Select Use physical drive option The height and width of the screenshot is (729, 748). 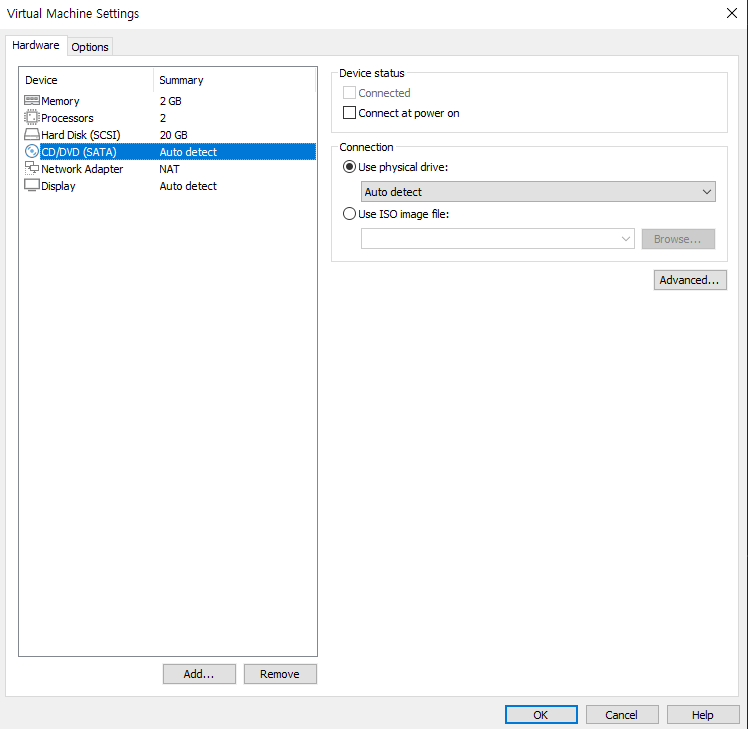(349, 167)
